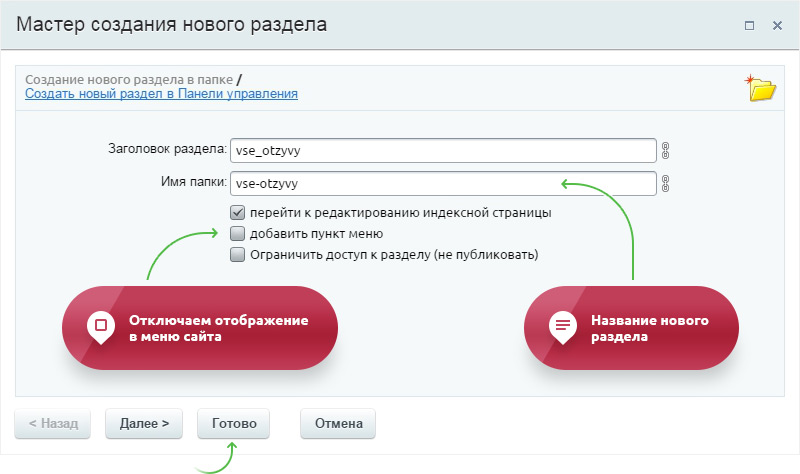Image resolution: width=800 pixels, height=474 pixels.
Task: Uncheck перейти к редактированию индексной страницы
Action: tap(237, 212)
